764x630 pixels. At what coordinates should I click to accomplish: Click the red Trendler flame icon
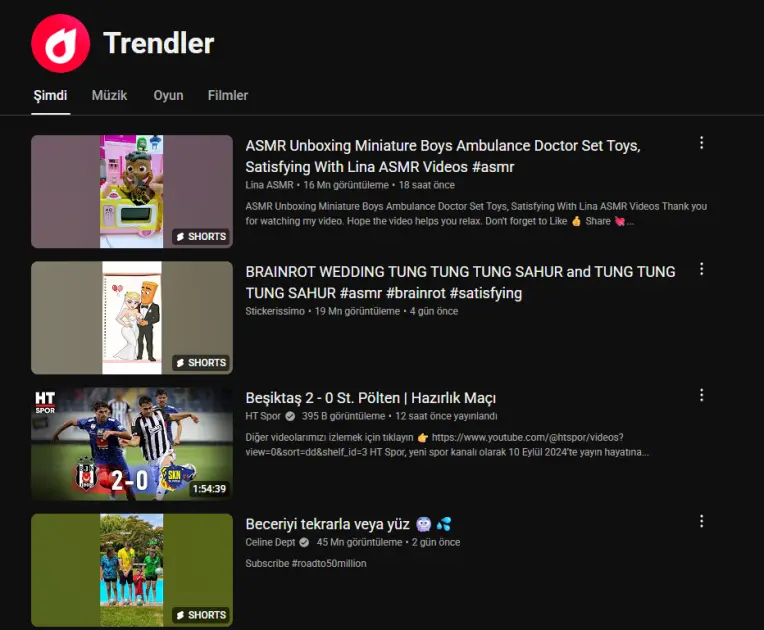[60, 43]
